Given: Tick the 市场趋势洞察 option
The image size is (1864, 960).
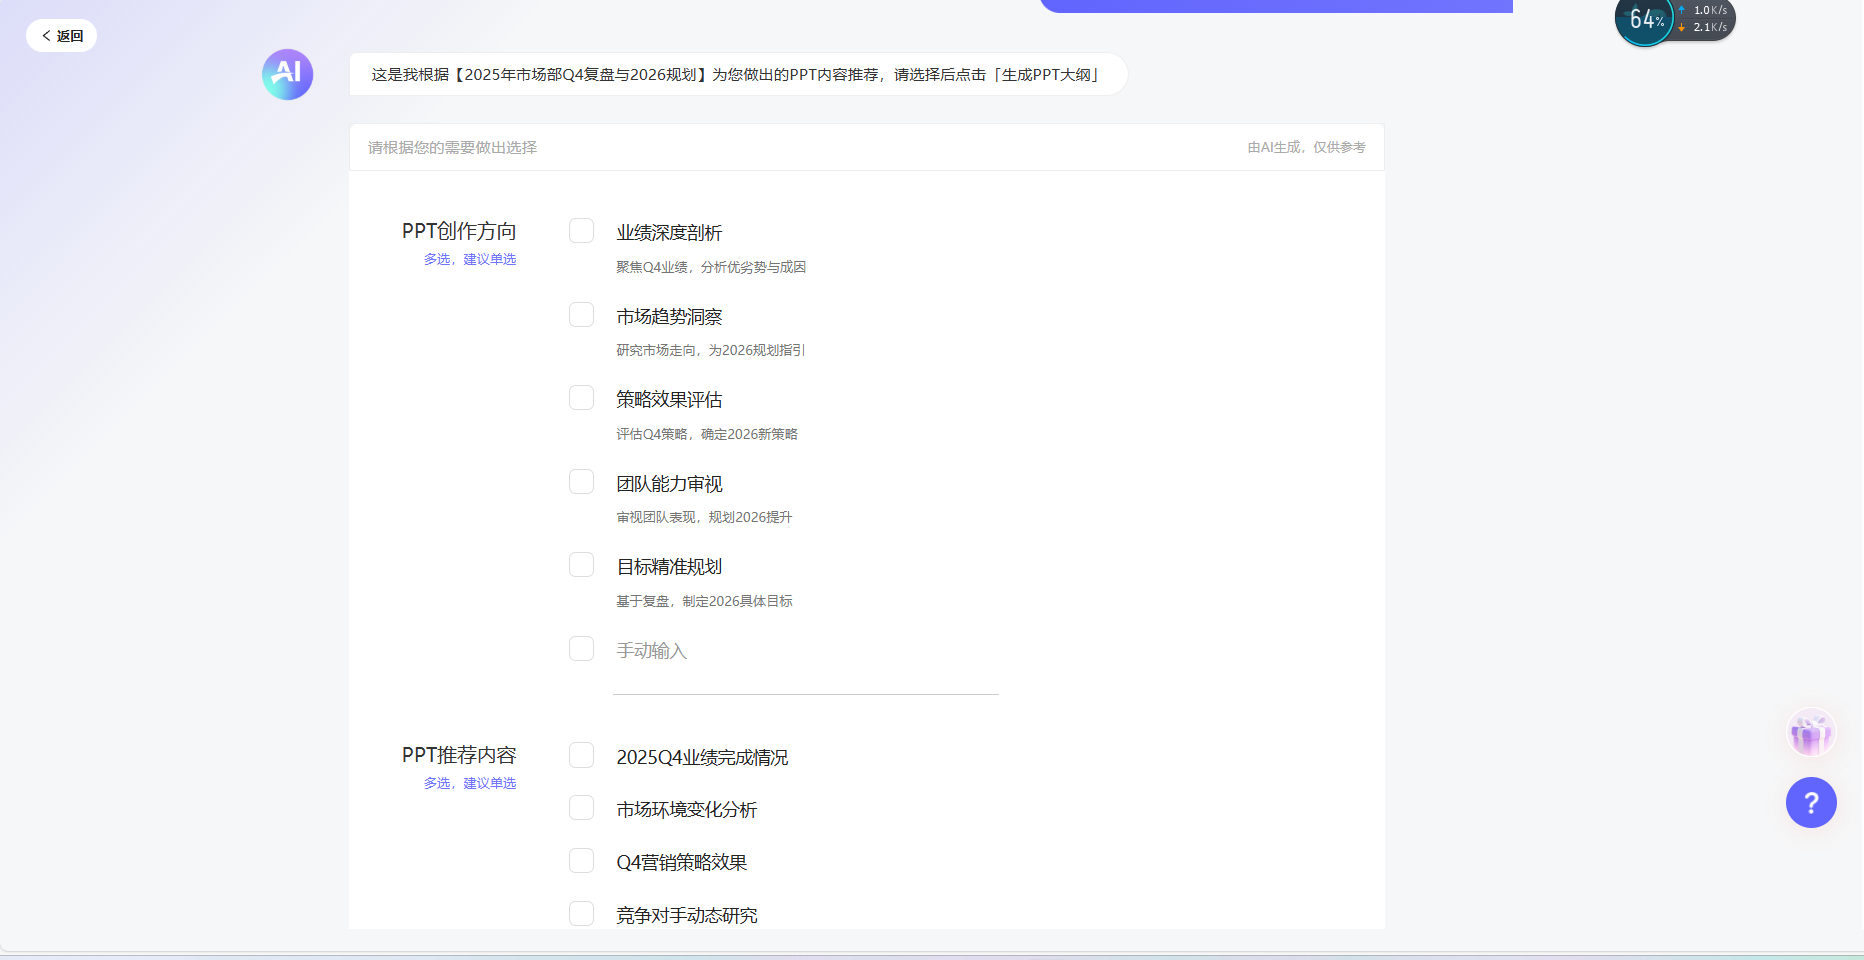Looking at the screenshot, I should (581, 315).
